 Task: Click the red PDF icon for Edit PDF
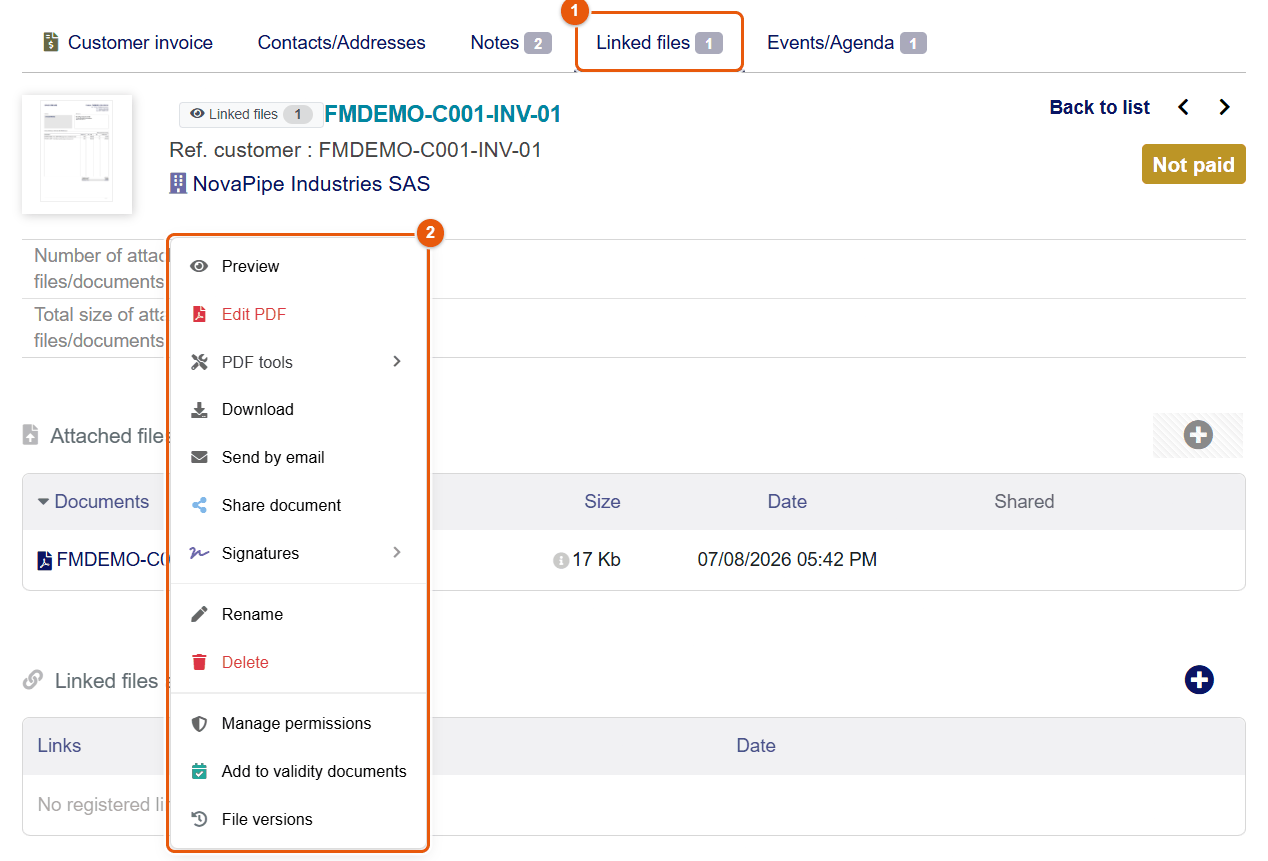tap(199, 314)
